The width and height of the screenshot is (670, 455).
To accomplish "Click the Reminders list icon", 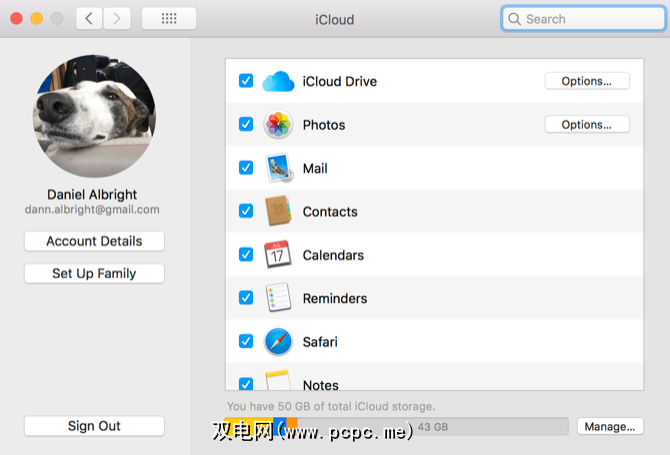I will [278, 297].
